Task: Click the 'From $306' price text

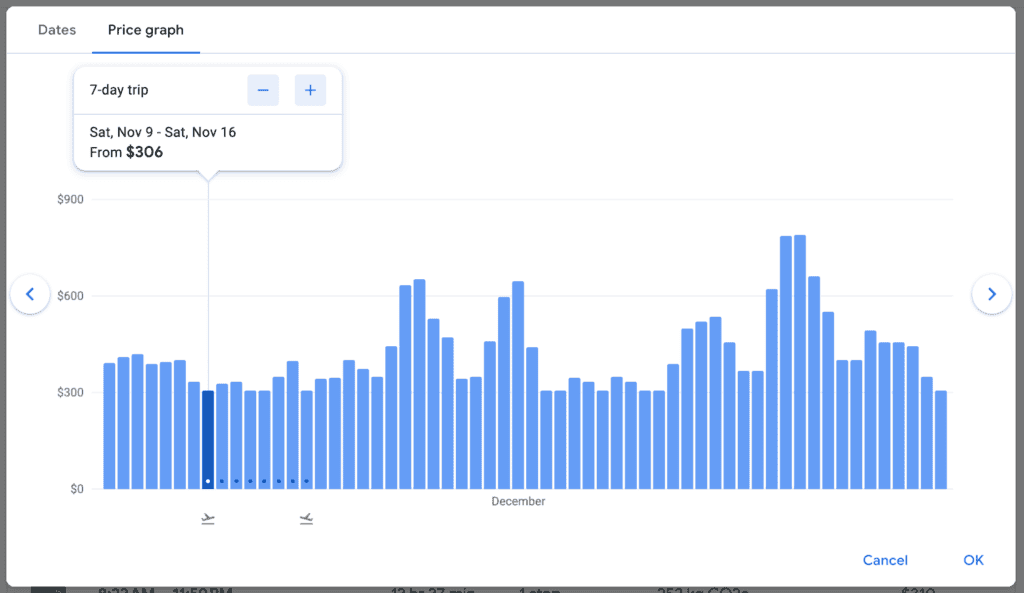Action: [x=126, y=152]
